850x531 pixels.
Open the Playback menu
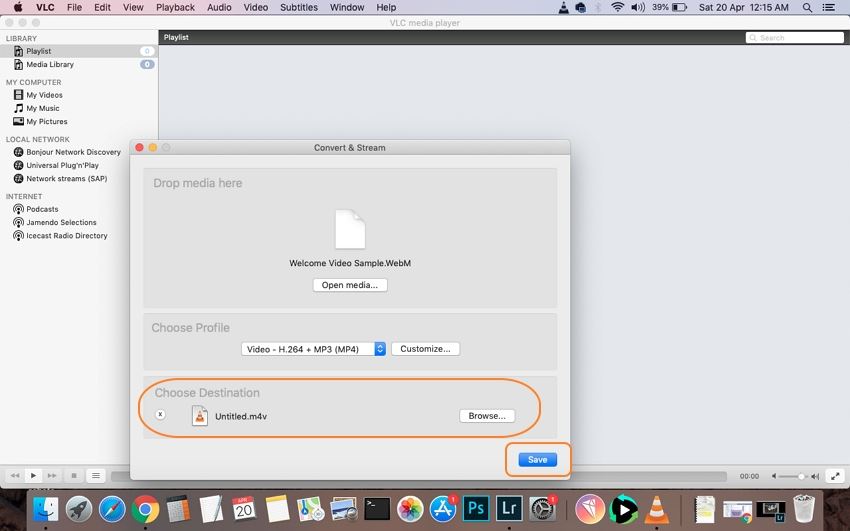[175, 7]
